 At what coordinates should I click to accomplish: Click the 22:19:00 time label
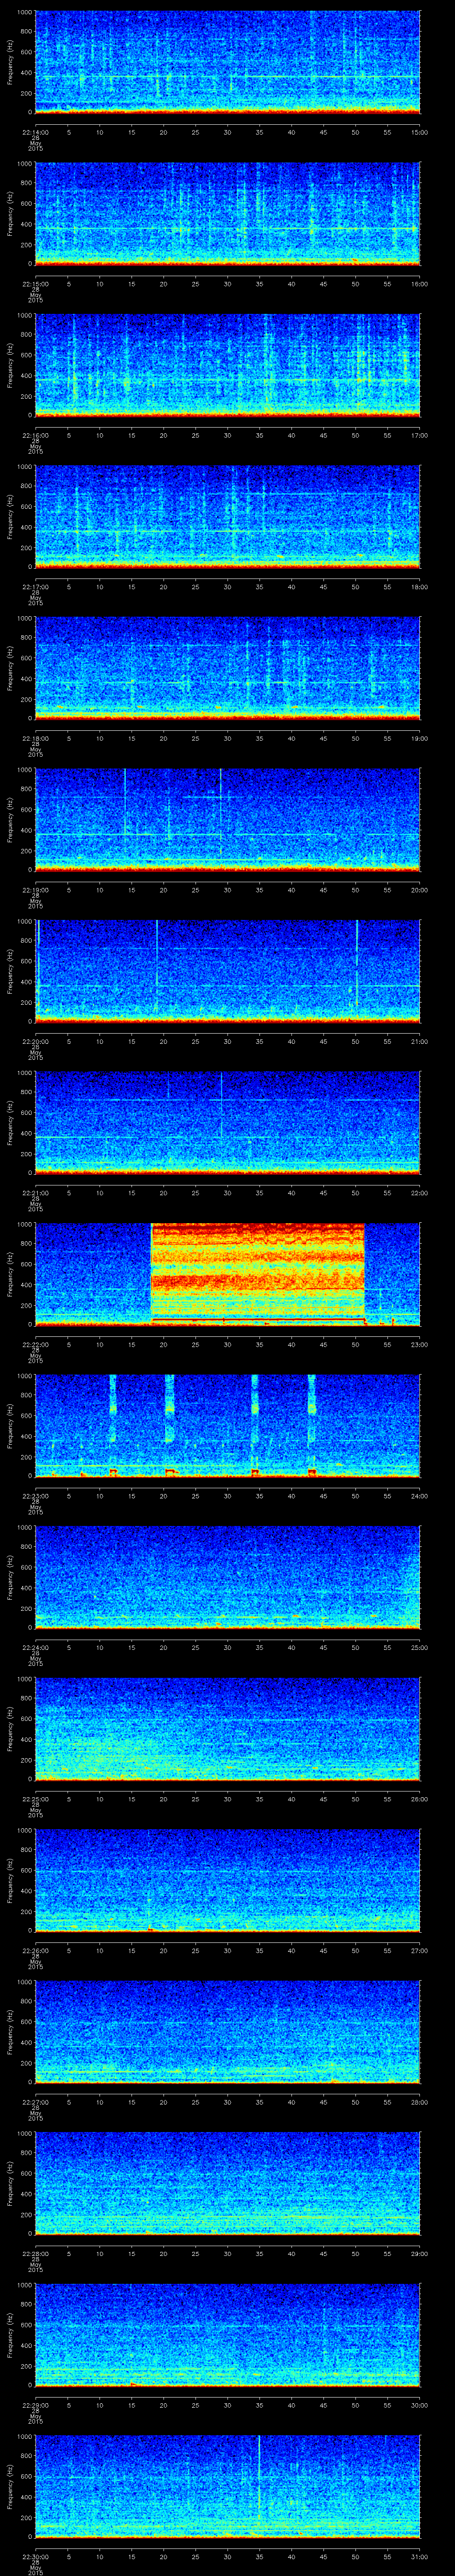[x=35, y=890]
